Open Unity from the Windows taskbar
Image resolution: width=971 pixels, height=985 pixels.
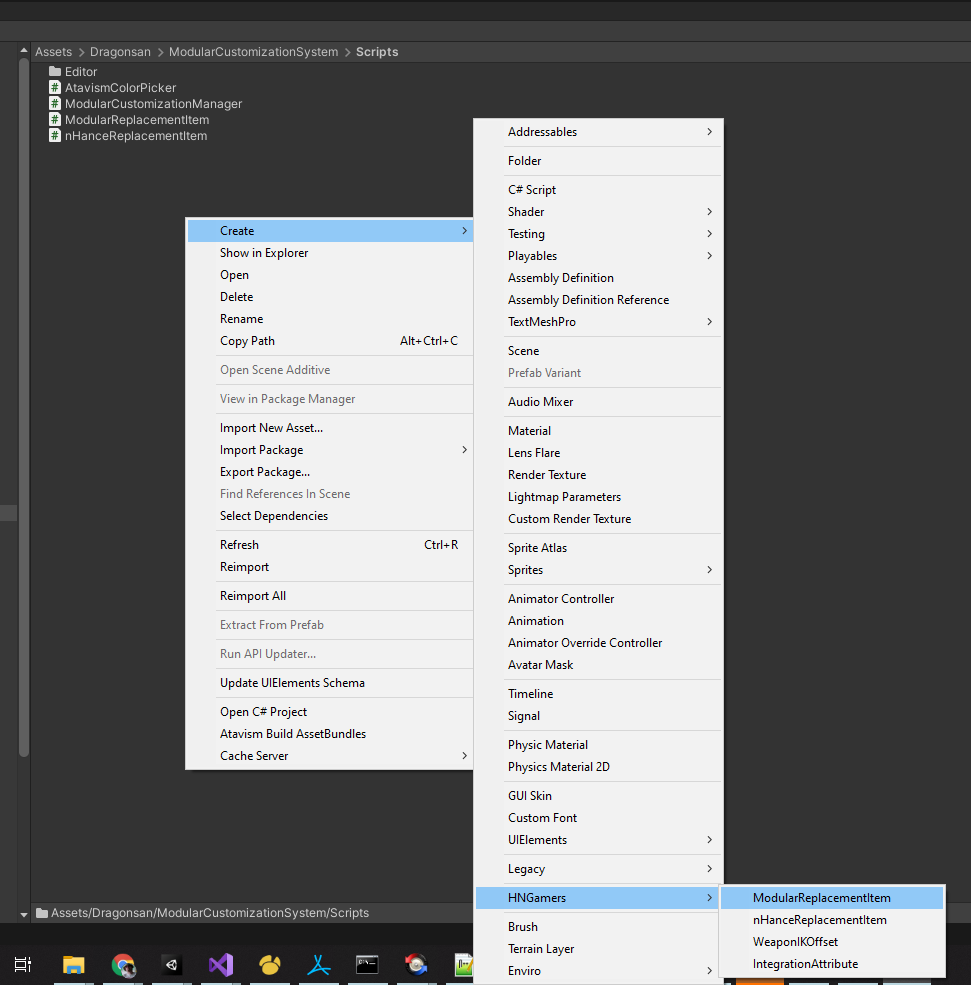pyautogui.click(x=171, y=965)
